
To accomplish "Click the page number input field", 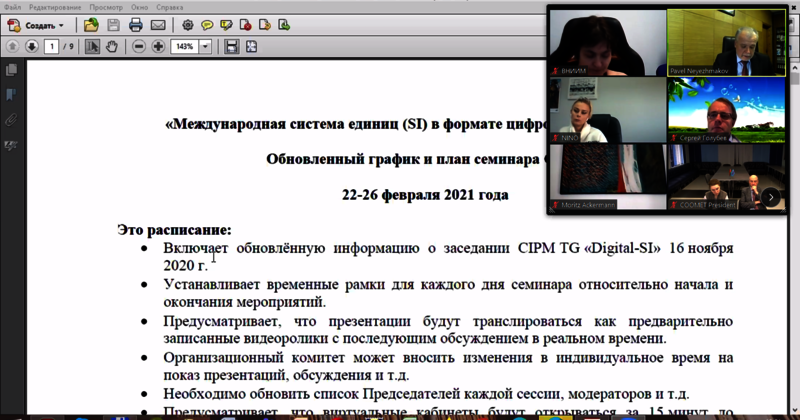I will tap(51, 46).
